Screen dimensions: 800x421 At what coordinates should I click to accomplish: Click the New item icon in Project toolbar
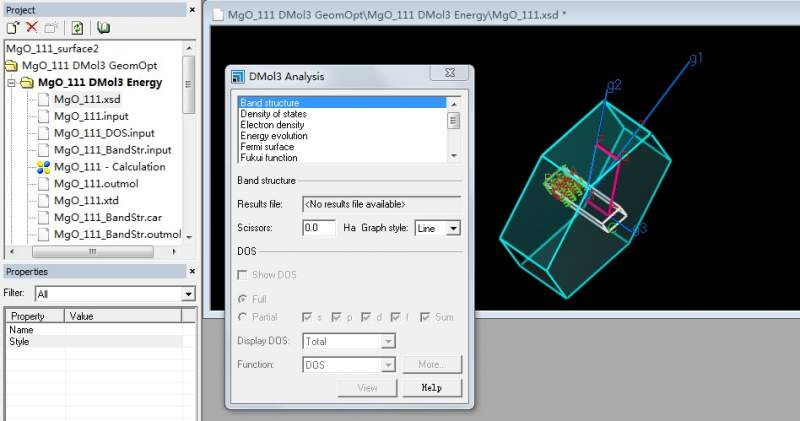coord(13,28)
